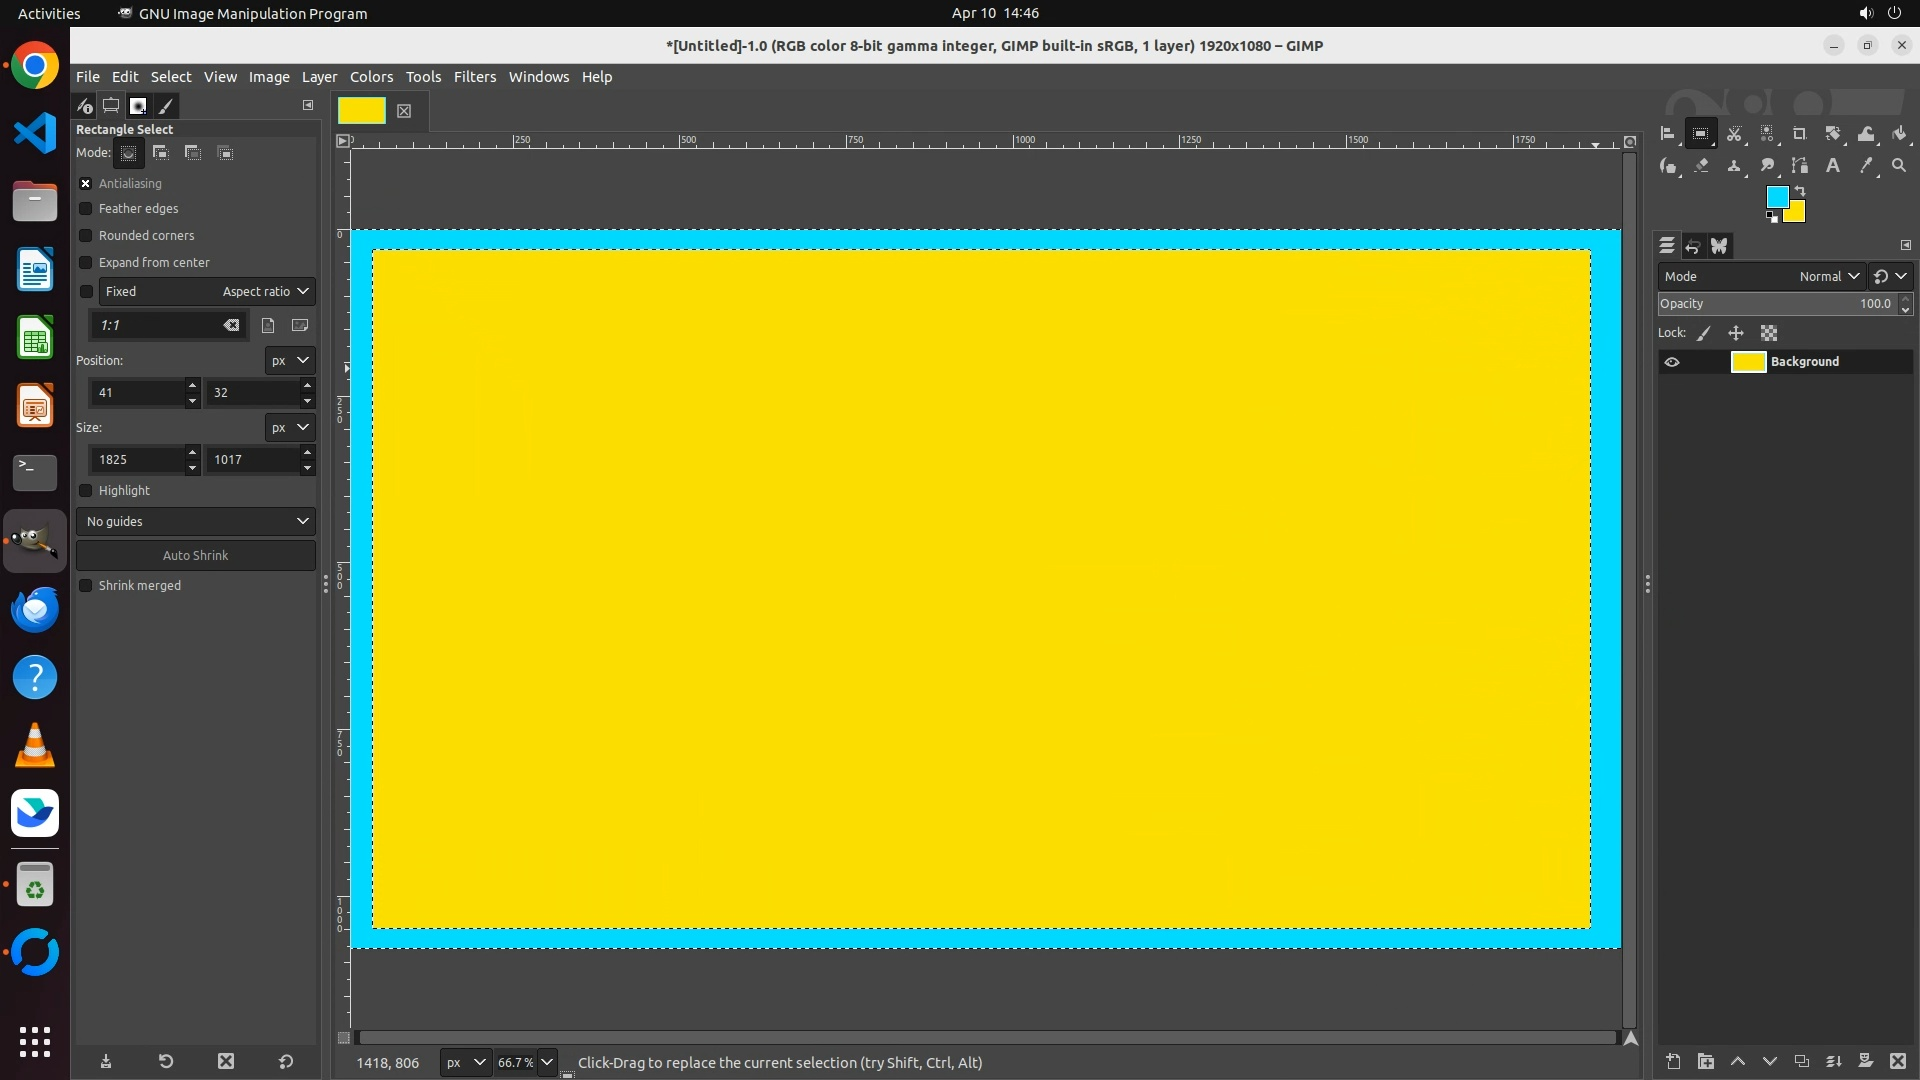This screenshot has width=1920, height=1080.
Task: Pick the Clone stamp tool
Action: coord(1734,166)
